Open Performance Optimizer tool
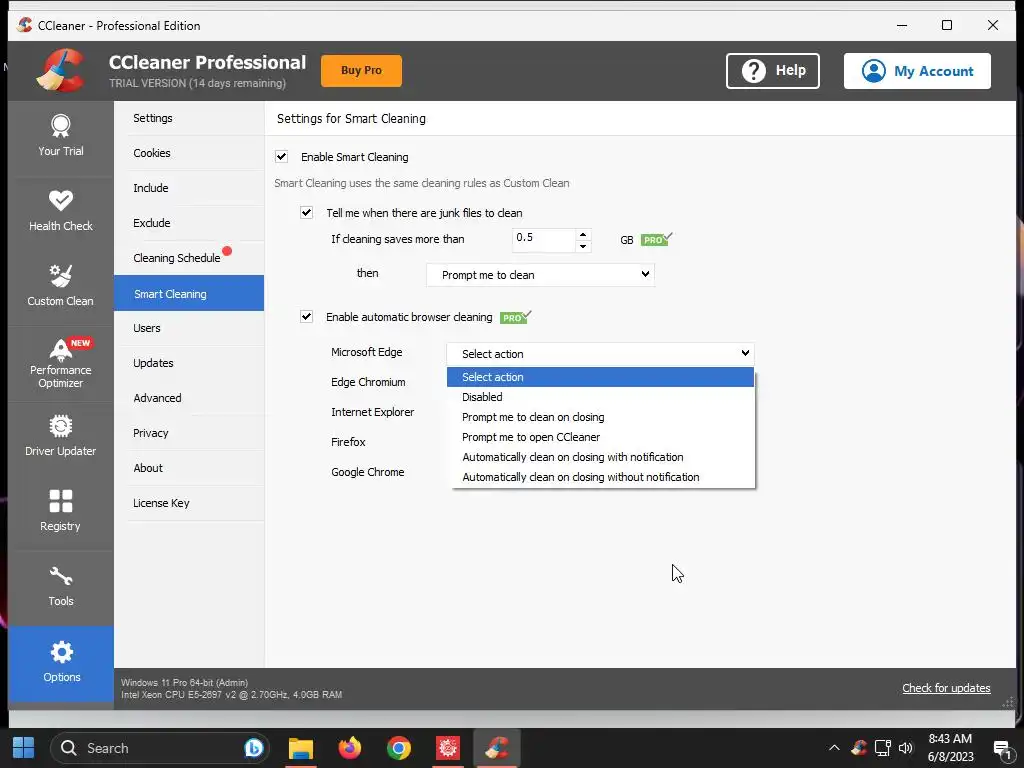This screenshot has width=1024, height=768. (x=61, y=363)
